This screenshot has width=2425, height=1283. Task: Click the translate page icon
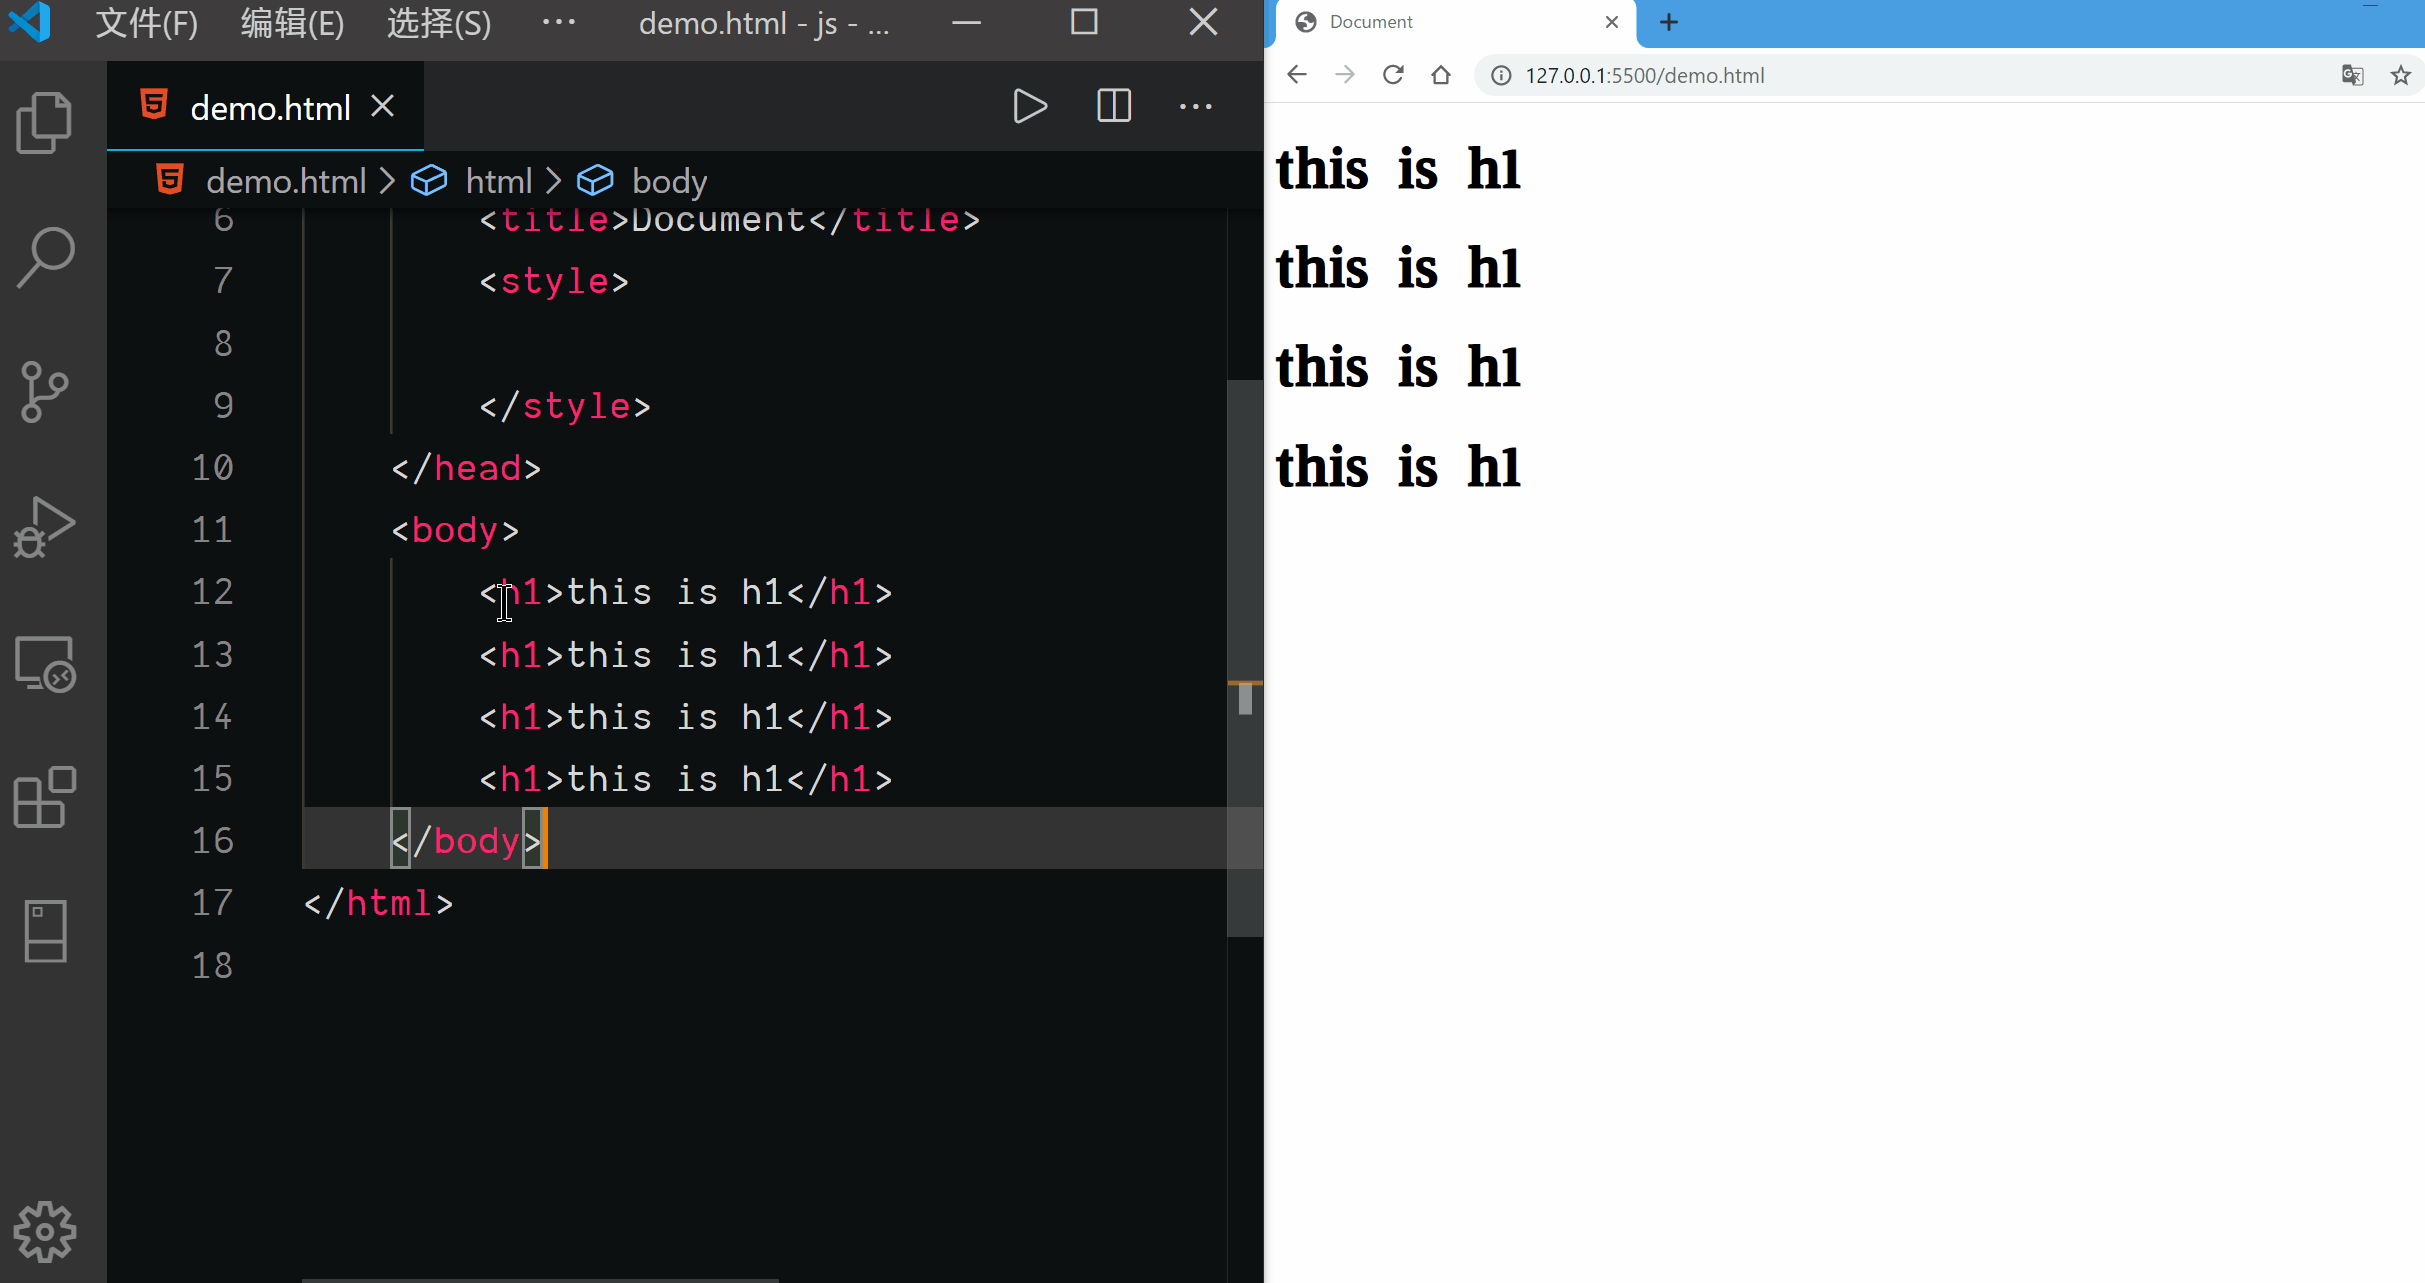[2352, 76]
